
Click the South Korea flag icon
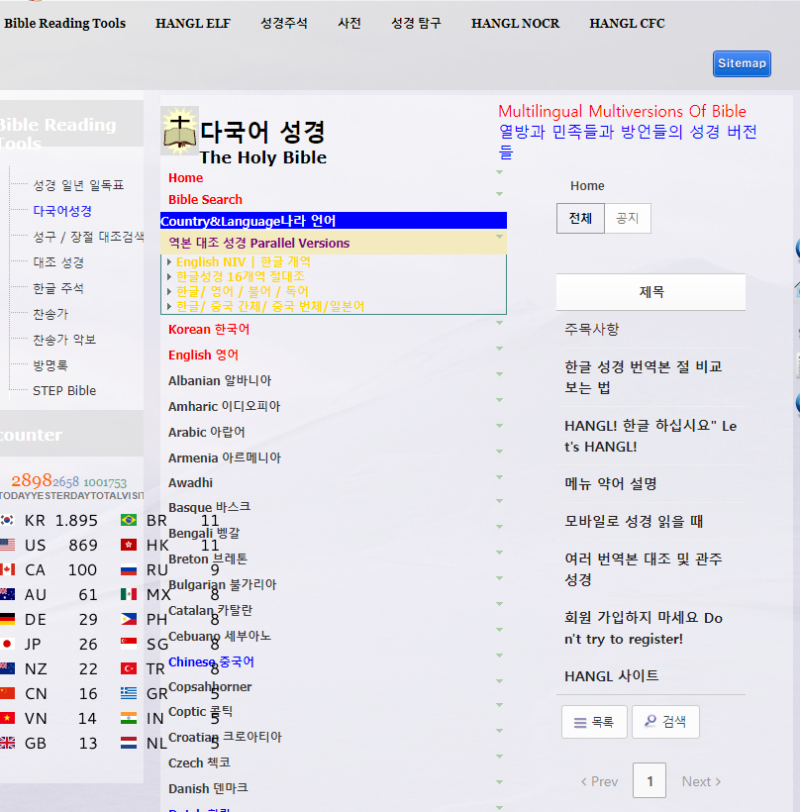(7, 520)
